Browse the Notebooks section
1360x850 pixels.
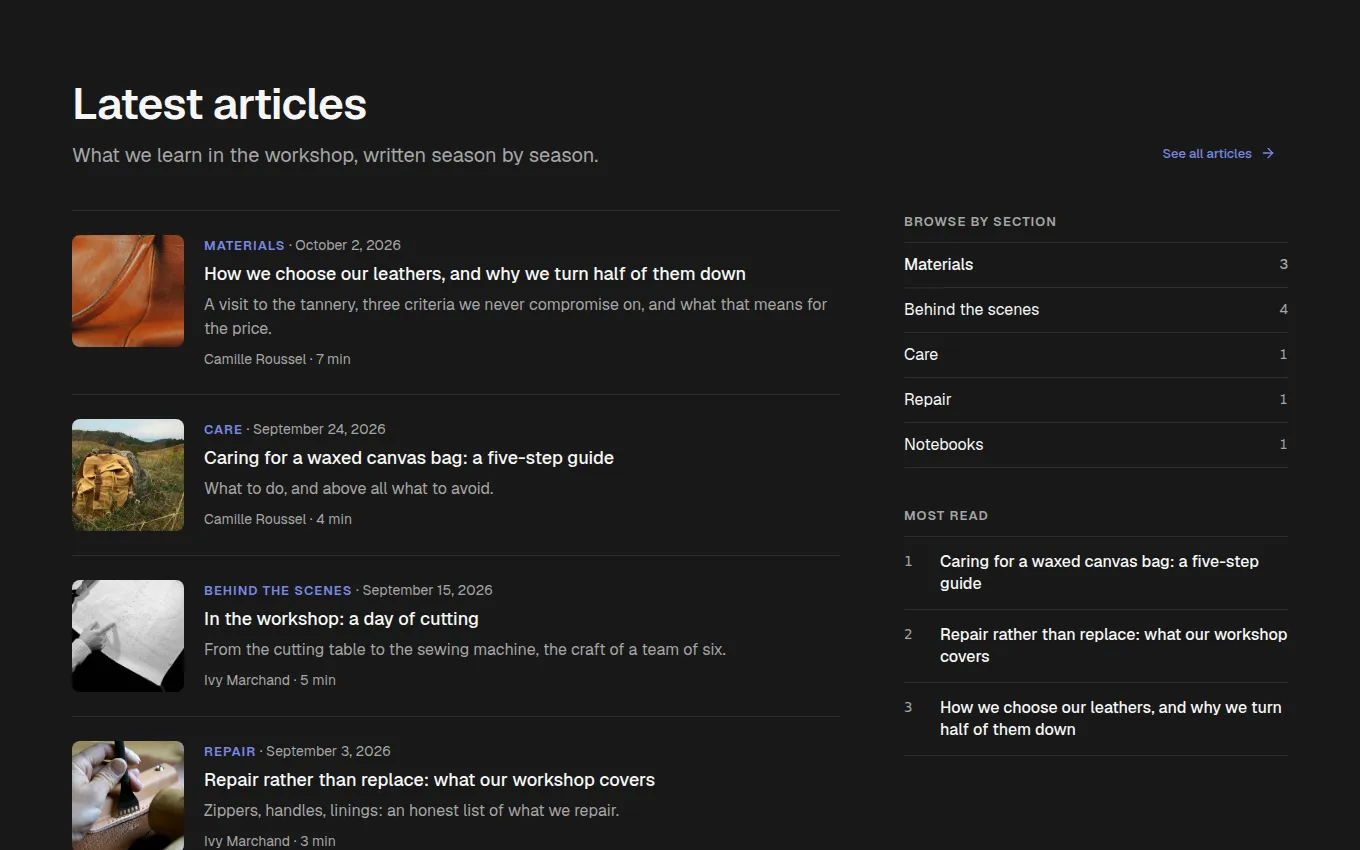(1096, 445)
